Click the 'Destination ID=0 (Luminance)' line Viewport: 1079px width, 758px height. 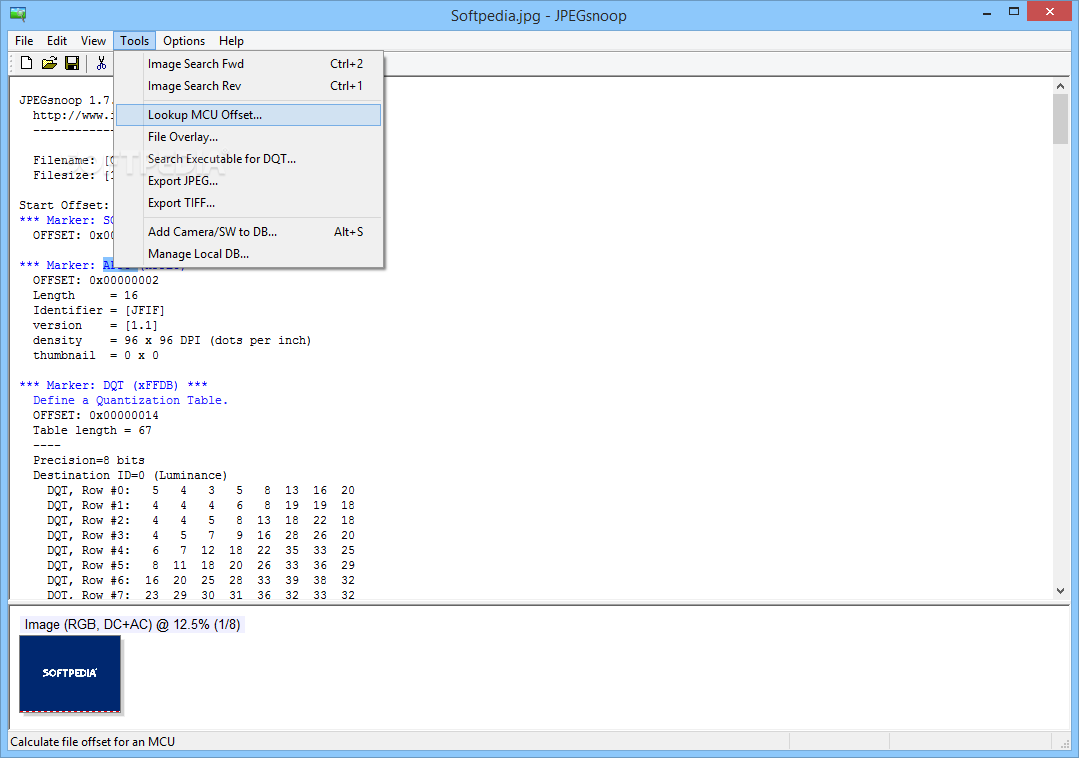coord(130,475)
